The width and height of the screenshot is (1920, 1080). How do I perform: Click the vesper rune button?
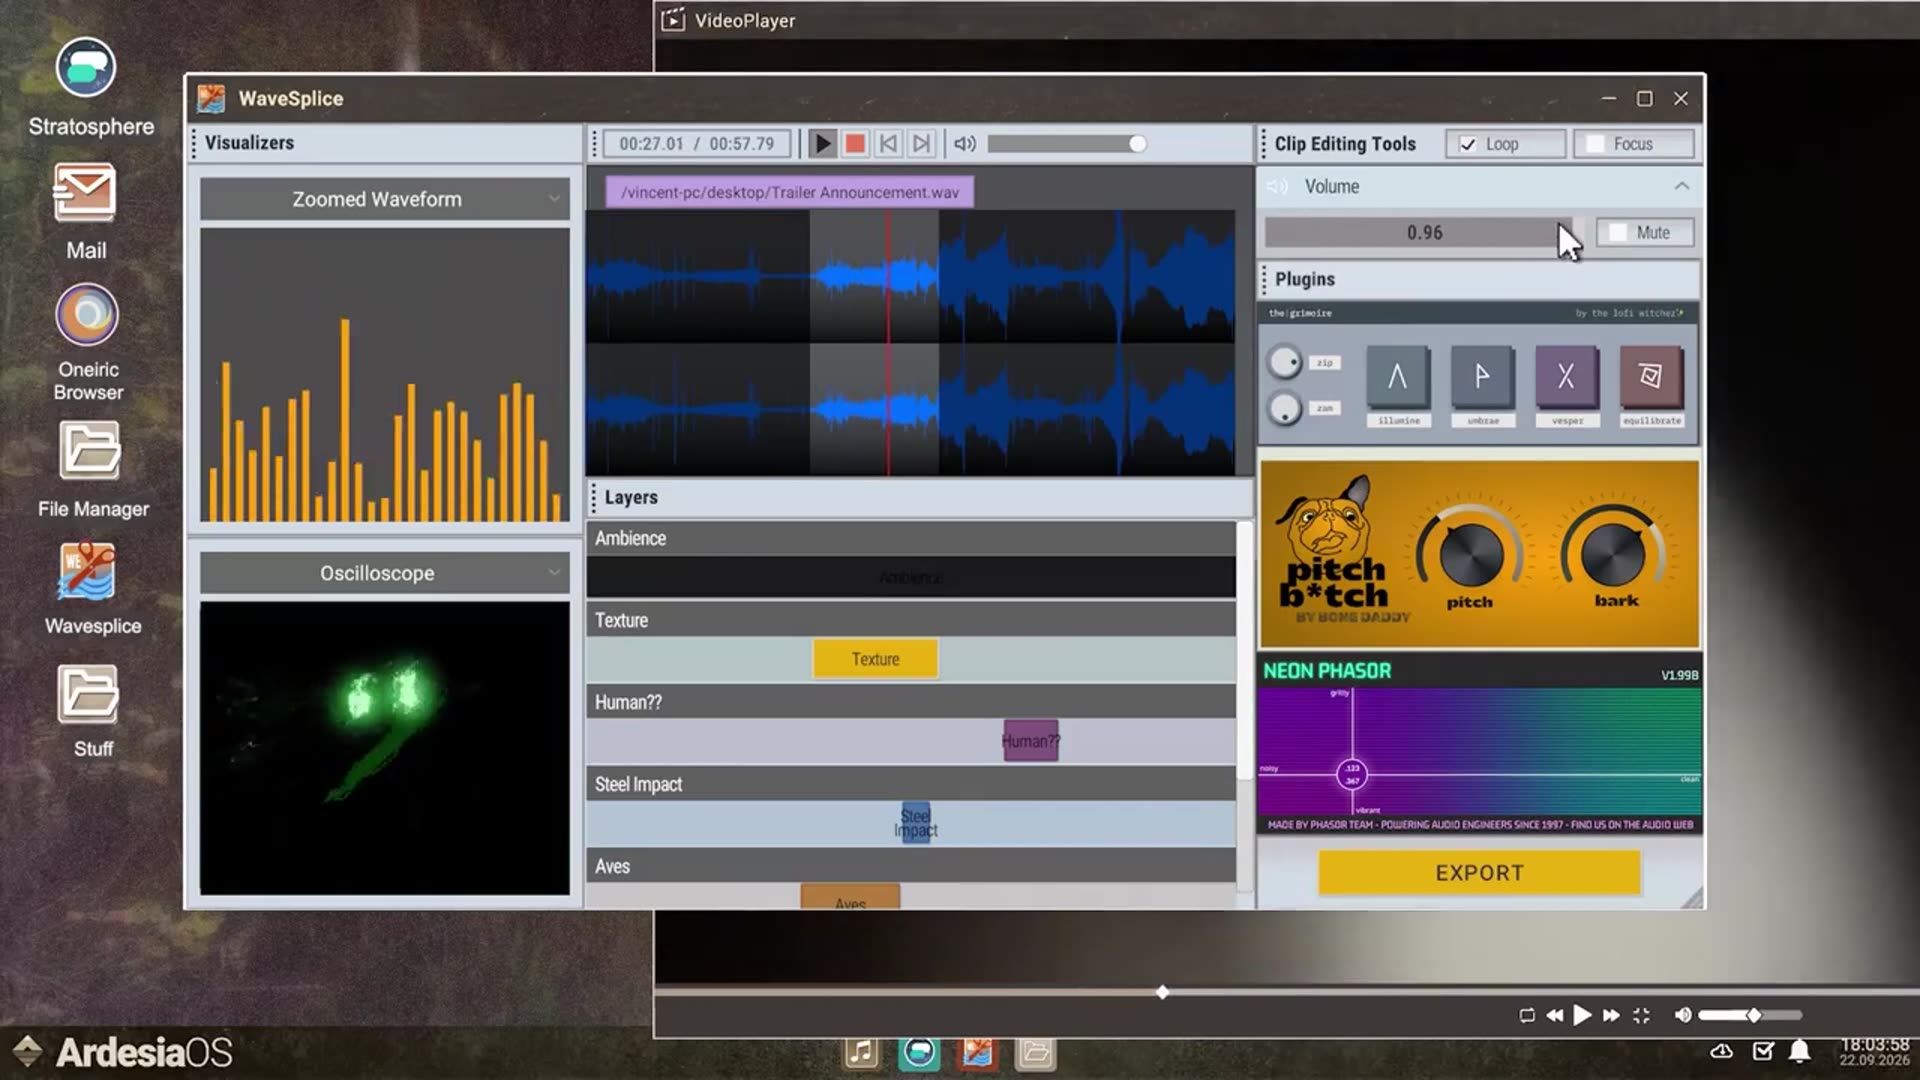[x=1566, y=377]
